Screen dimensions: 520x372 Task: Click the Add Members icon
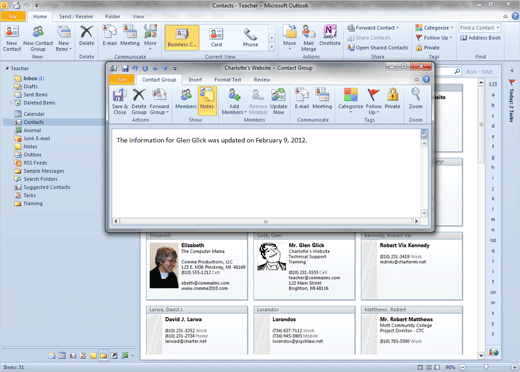pyautogui.click(x=234, y=94)
